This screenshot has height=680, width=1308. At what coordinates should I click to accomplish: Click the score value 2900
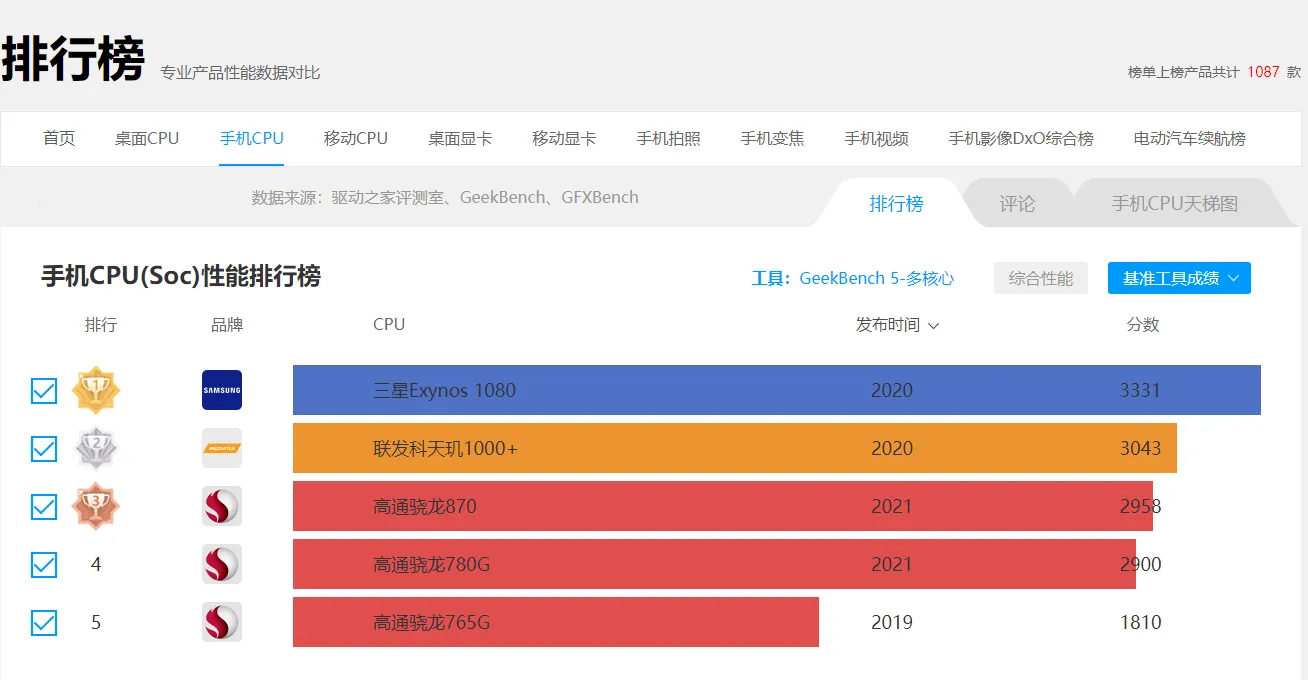tap(1140, 564)
